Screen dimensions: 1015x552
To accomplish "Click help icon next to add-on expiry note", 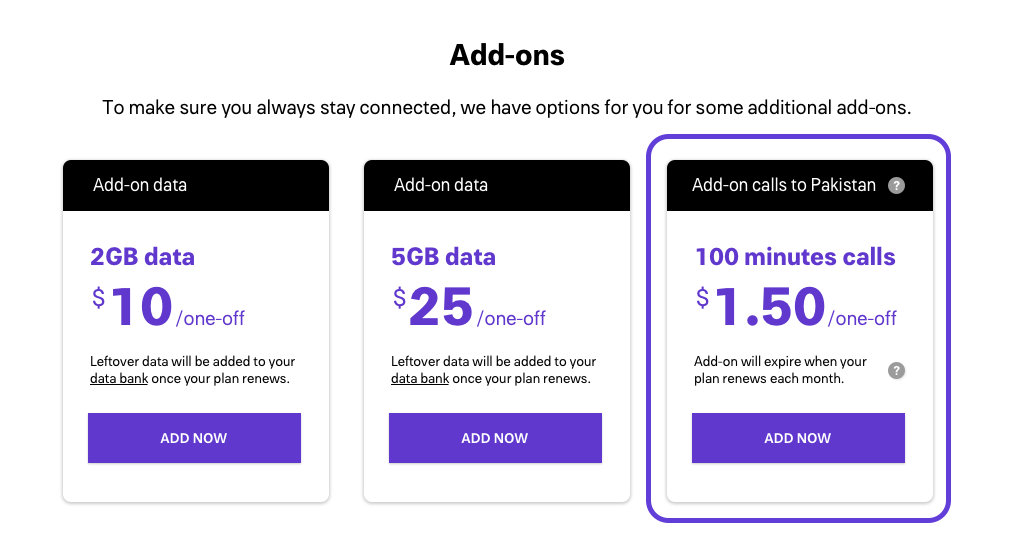I will pos(896,371).
